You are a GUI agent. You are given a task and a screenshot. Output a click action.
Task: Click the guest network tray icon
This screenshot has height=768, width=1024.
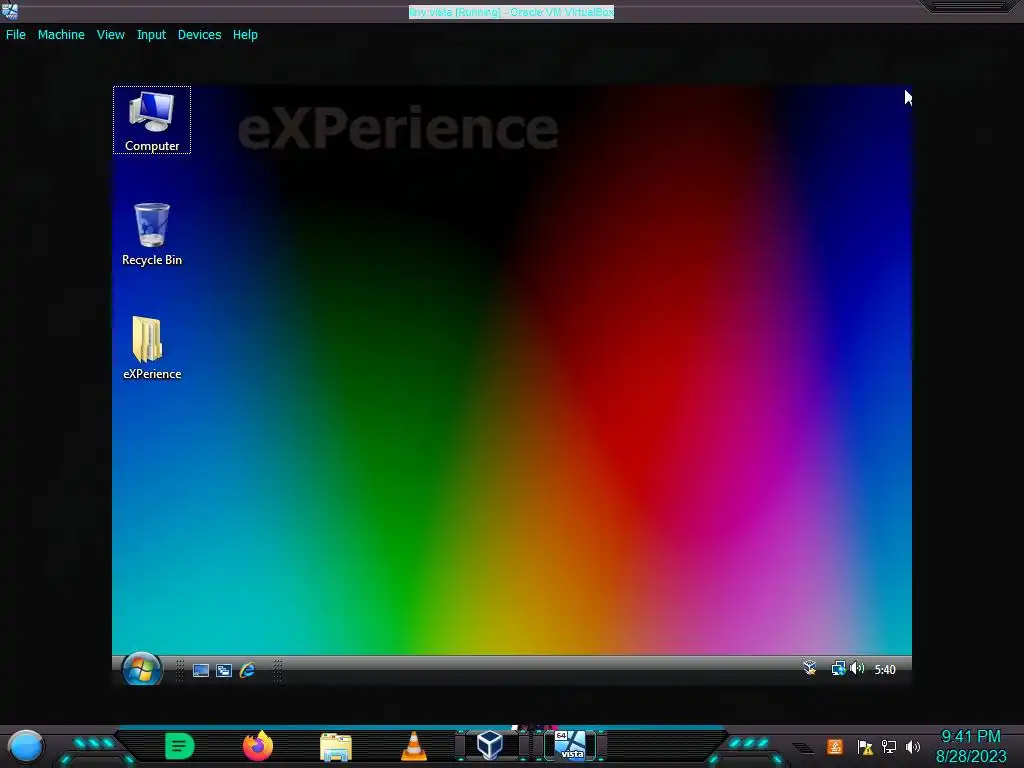click(x=838, y=669)
